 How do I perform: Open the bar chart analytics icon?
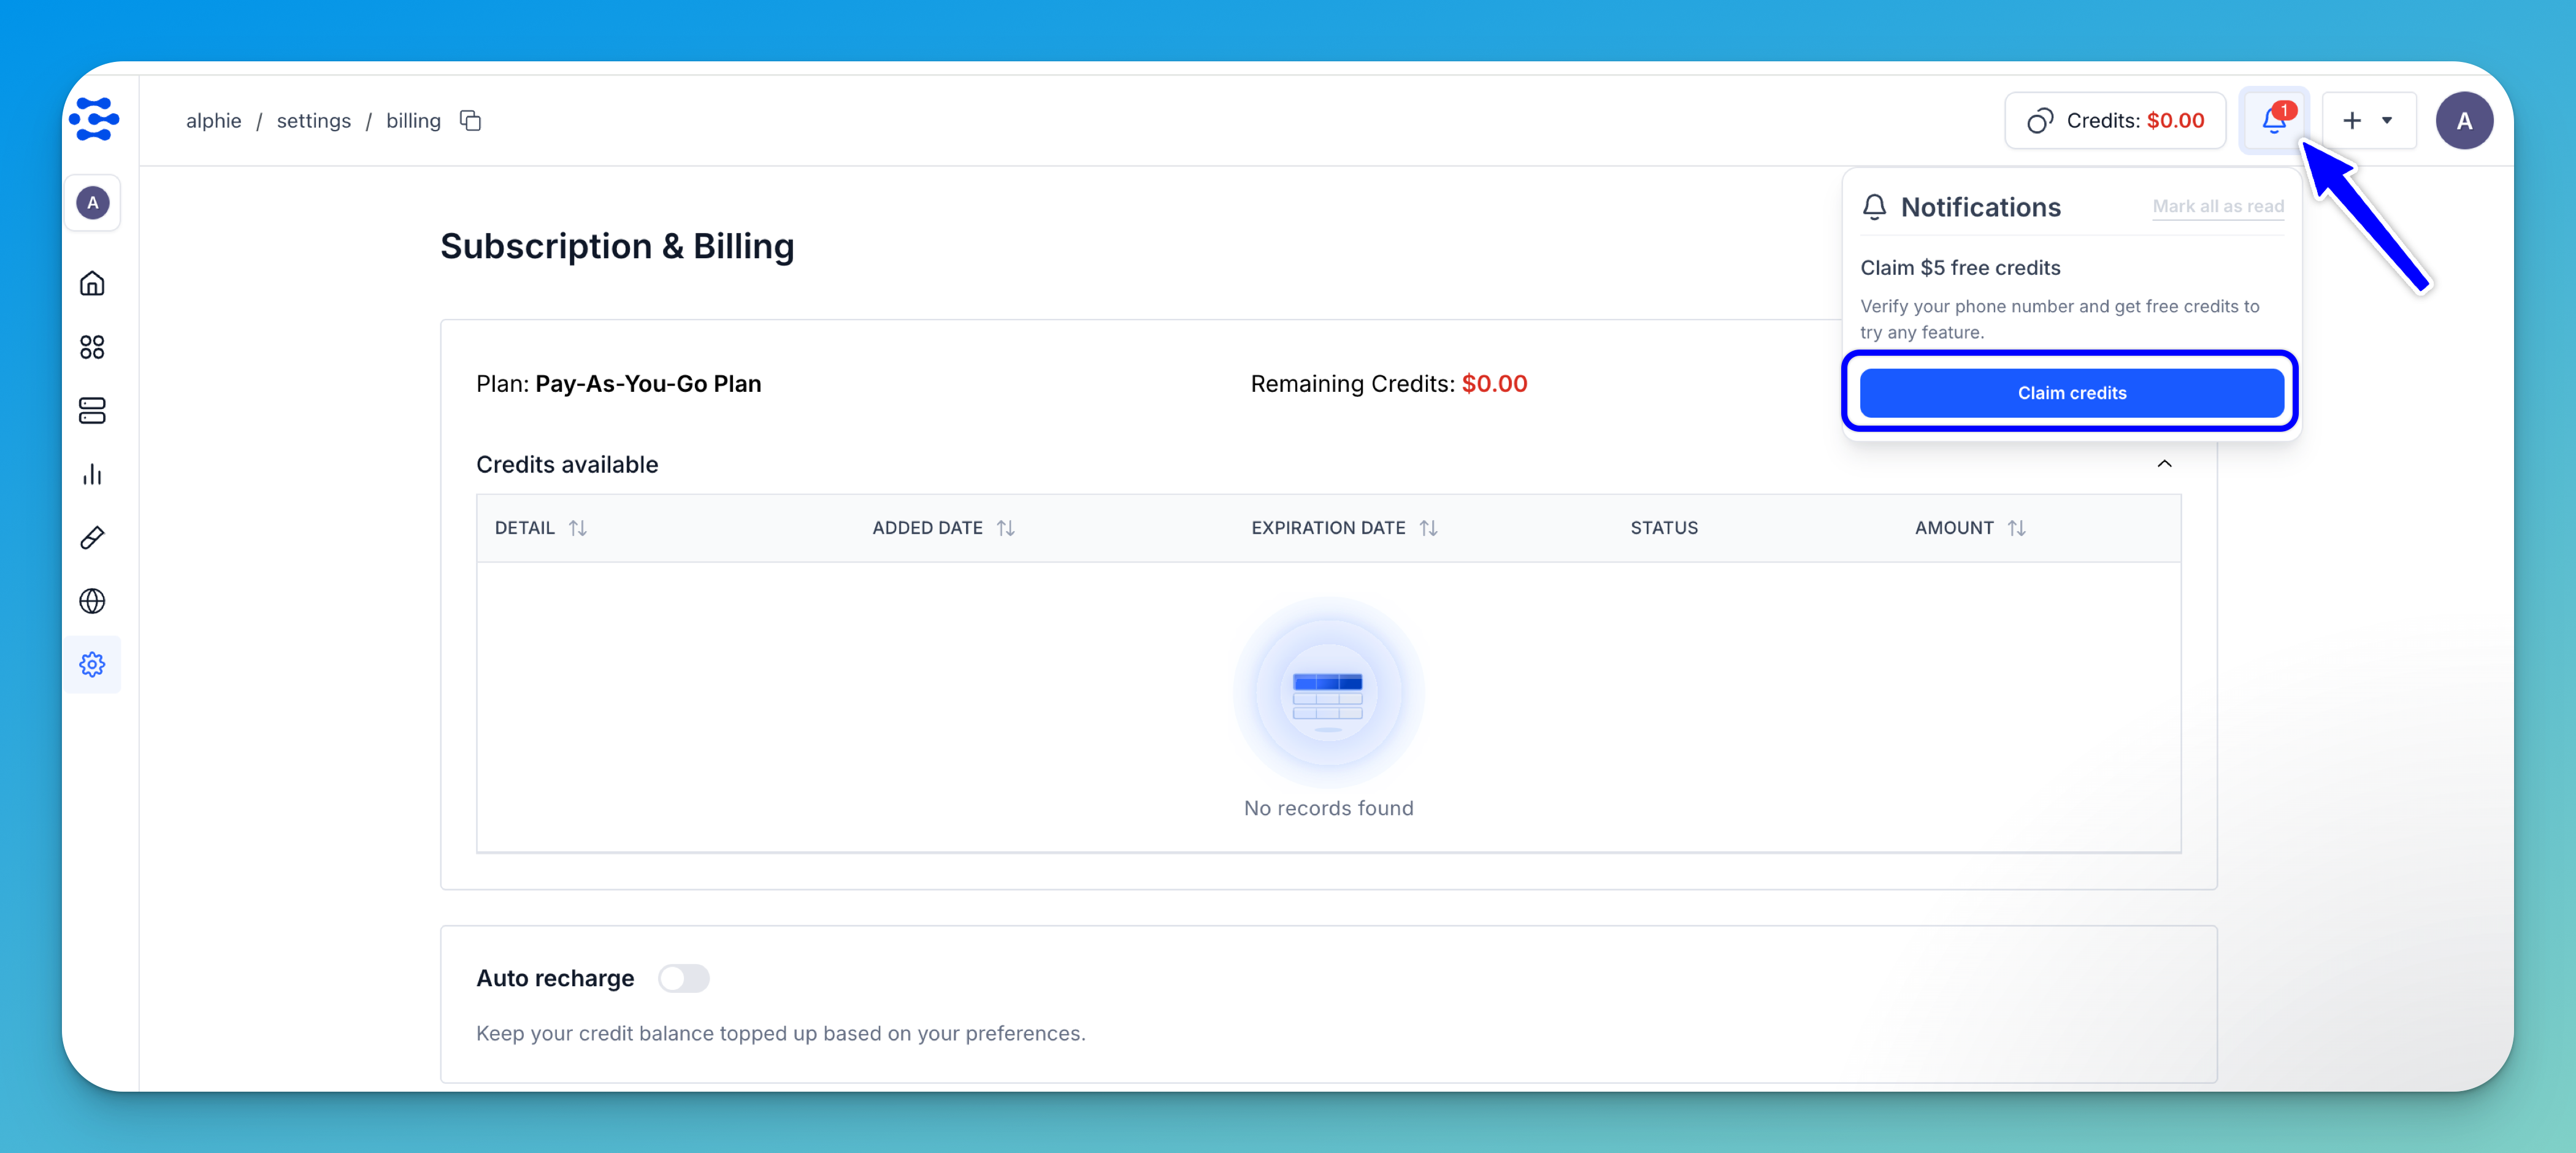[92, 474]
